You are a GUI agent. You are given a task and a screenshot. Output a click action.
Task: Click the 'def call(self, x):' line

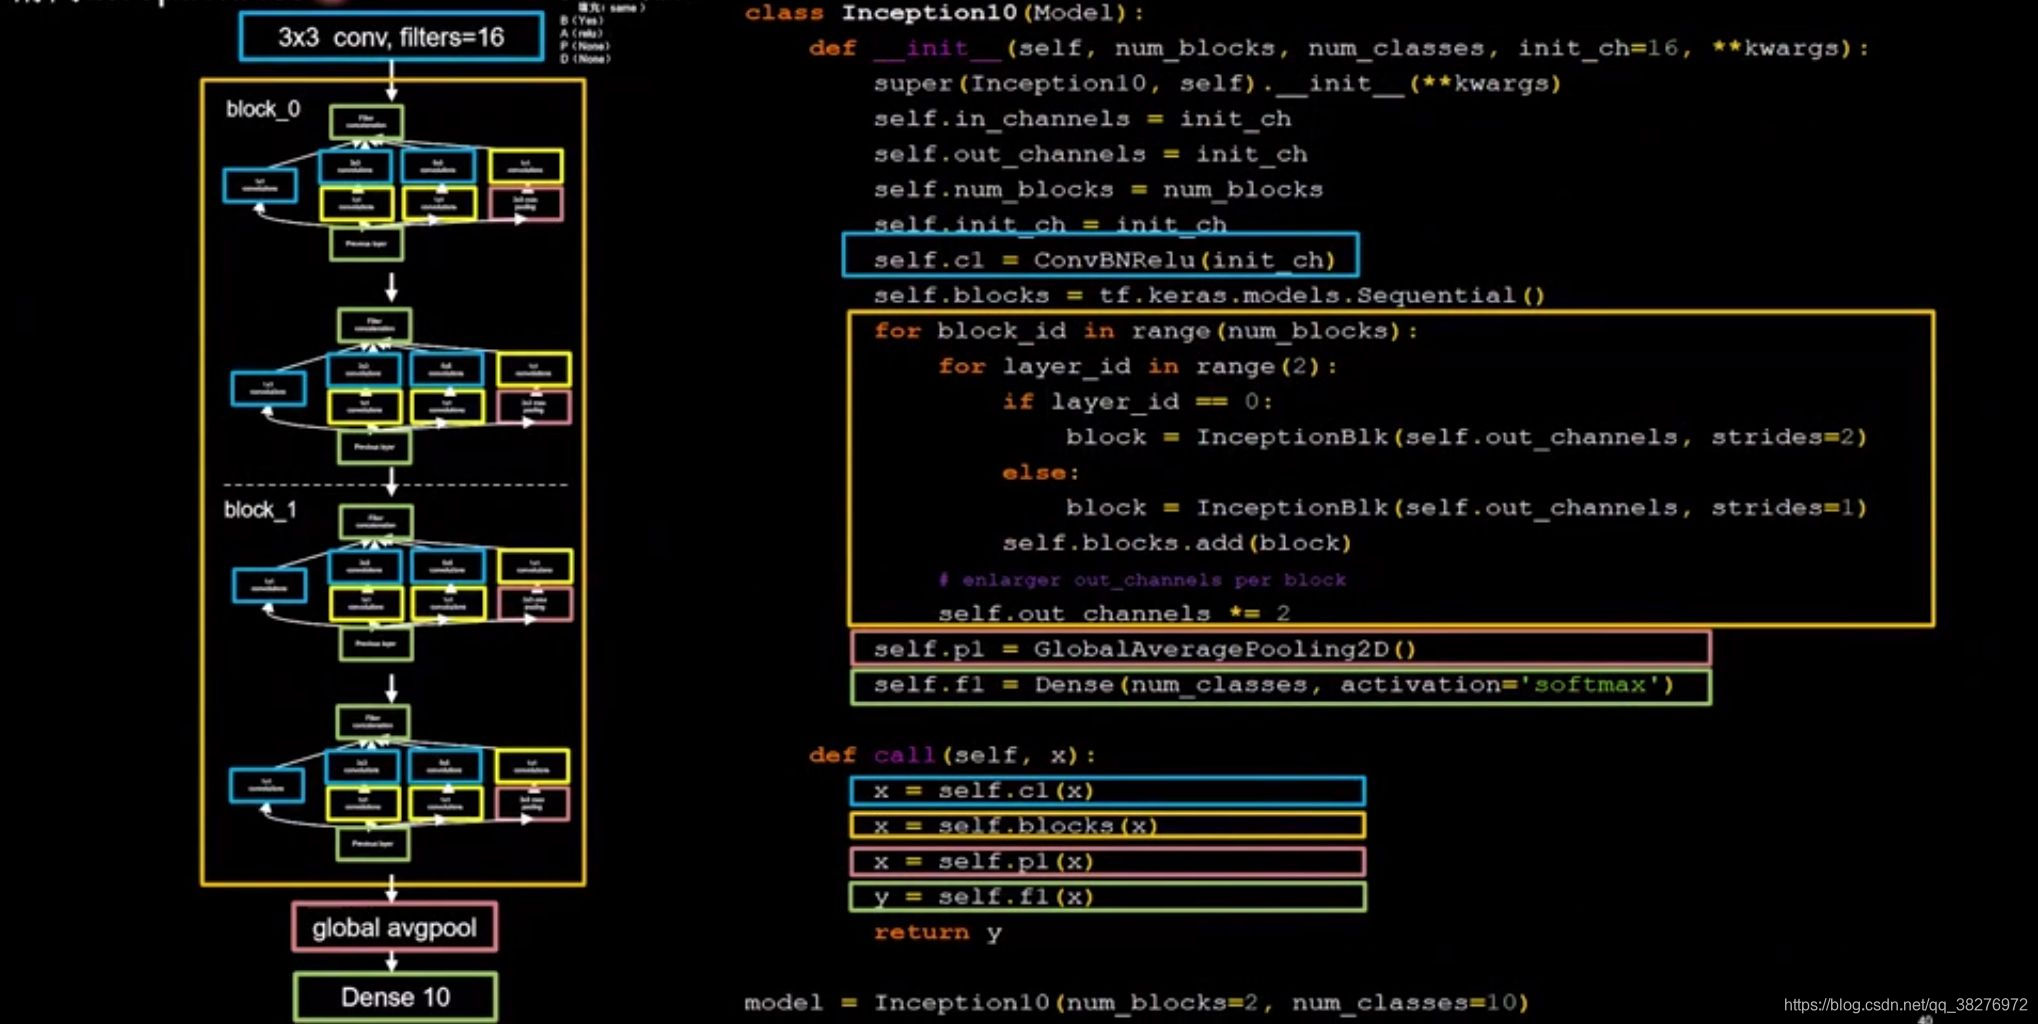tap(952, 755)
